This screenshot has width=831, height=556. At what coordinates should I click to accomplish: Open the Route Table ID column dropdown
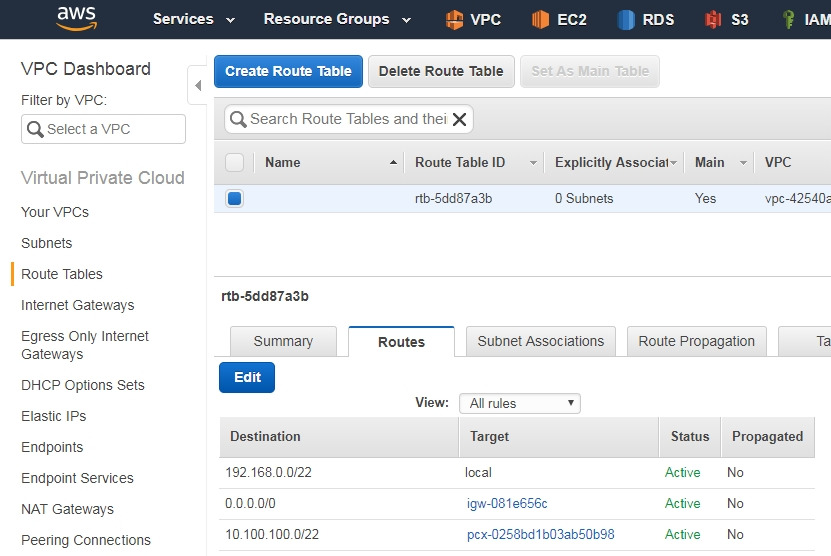tap(533, 163)
